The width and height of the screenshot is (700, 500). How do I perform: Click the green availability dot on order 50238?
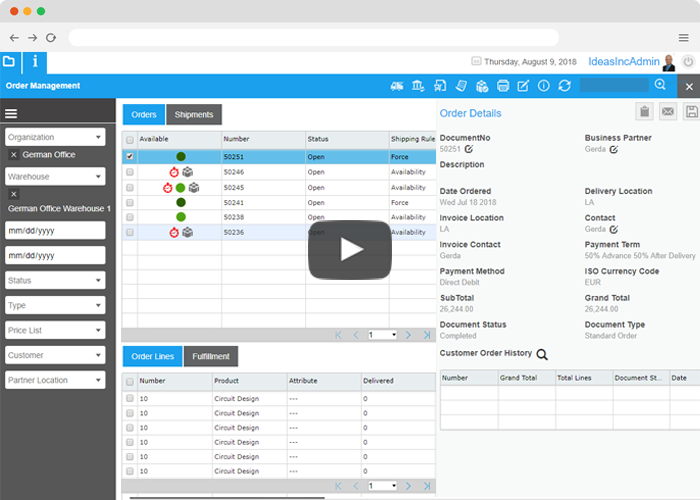point(181,217)
